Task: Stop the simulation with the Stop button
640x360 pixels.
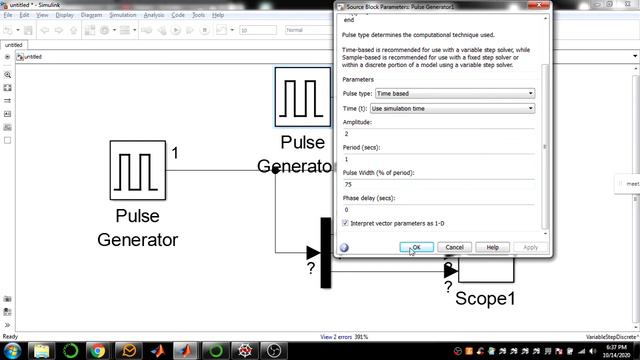Action: pos(204,30)
